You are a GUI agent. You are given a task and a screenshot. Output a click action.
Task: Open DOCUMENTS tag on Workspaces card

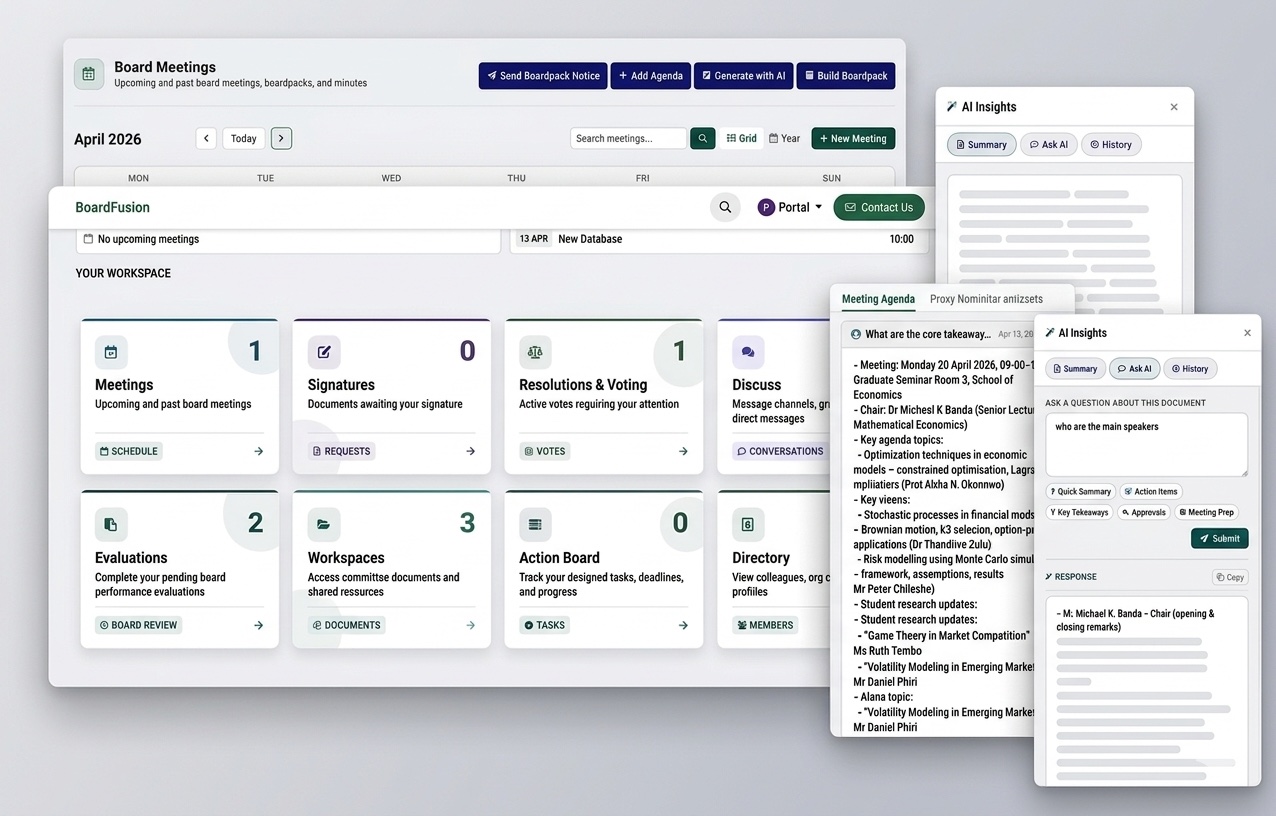(x=347, y=625)
